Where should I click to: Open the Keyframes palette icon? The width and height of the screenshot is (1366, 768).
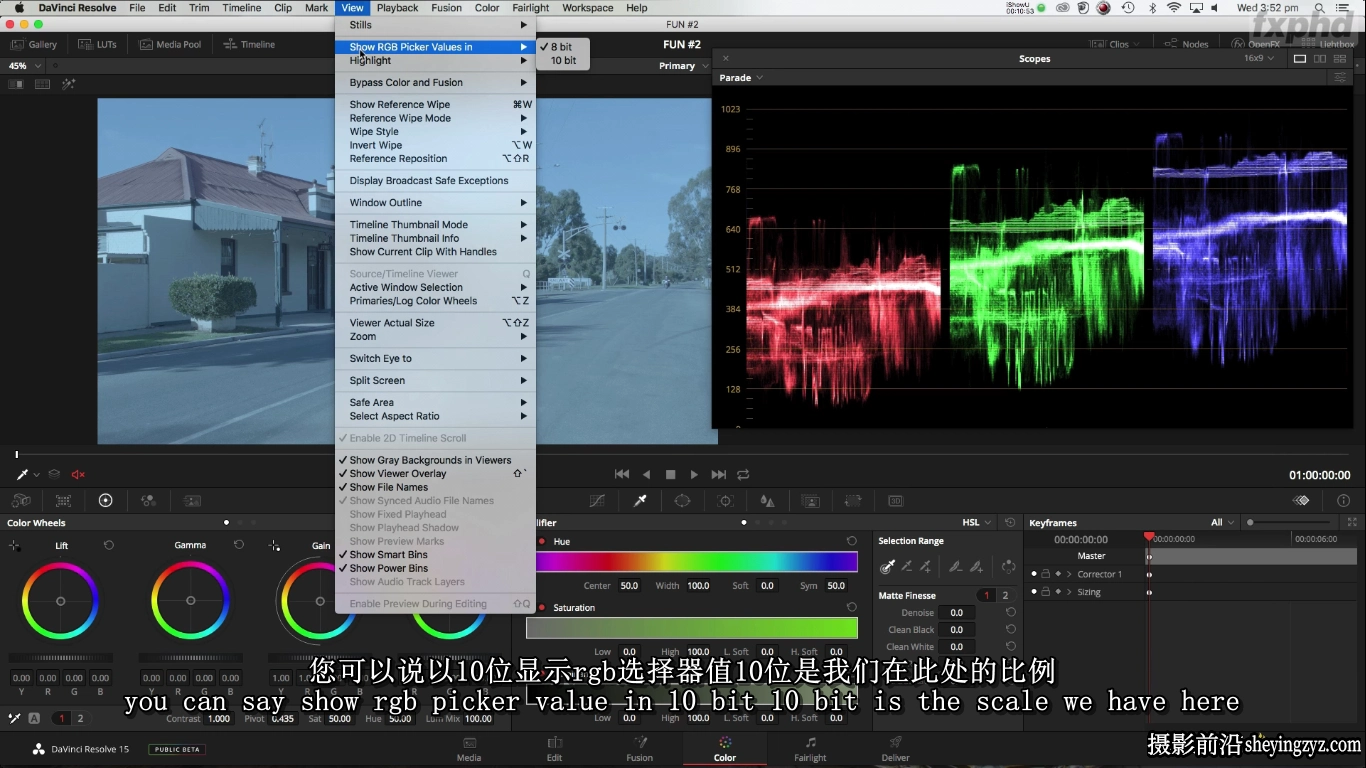(x=1301, y=500)
